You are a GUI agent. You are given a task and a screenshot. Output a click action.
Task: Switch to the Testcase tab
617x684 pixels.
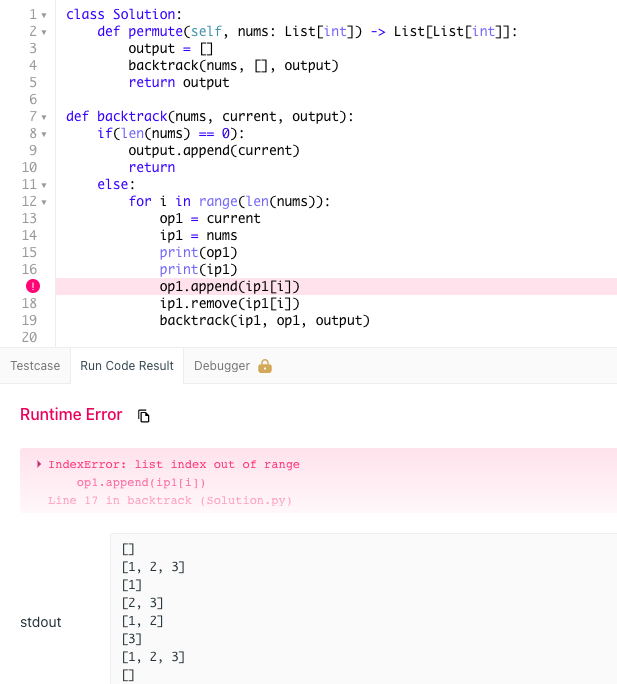pyautogui.click(x=35, y=366)
